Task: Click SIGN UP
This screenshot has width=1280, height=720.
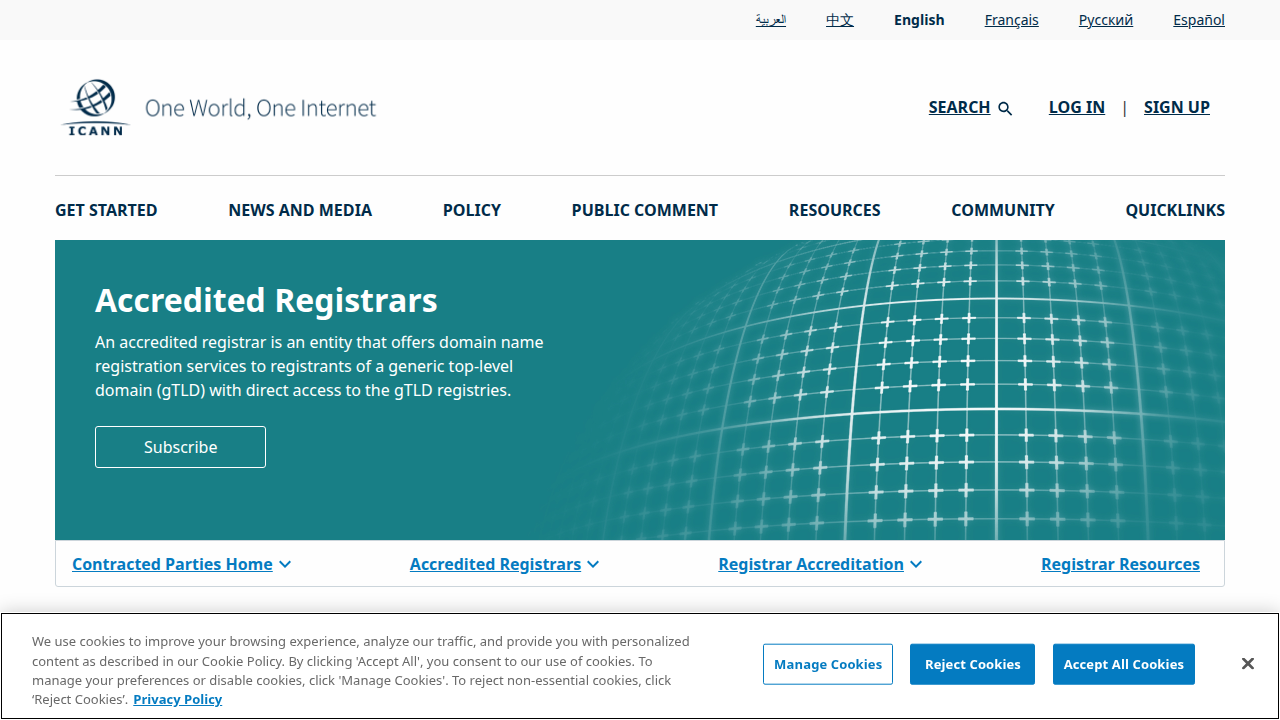Action: [x=1177, y=107]
